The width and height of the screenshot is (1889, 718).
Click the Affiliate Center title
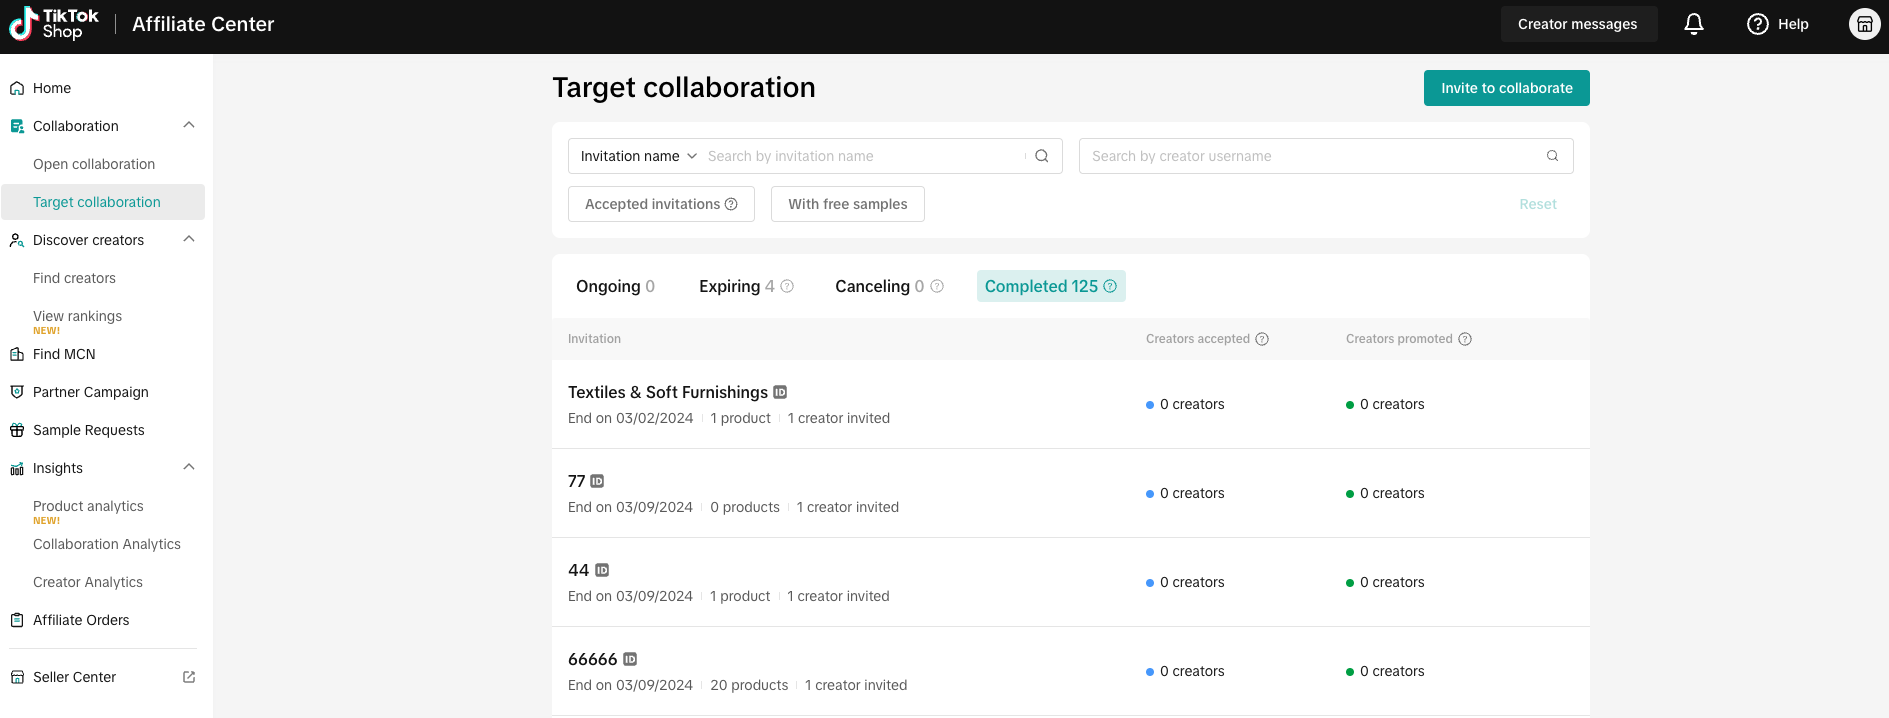[x=203, y=24]
